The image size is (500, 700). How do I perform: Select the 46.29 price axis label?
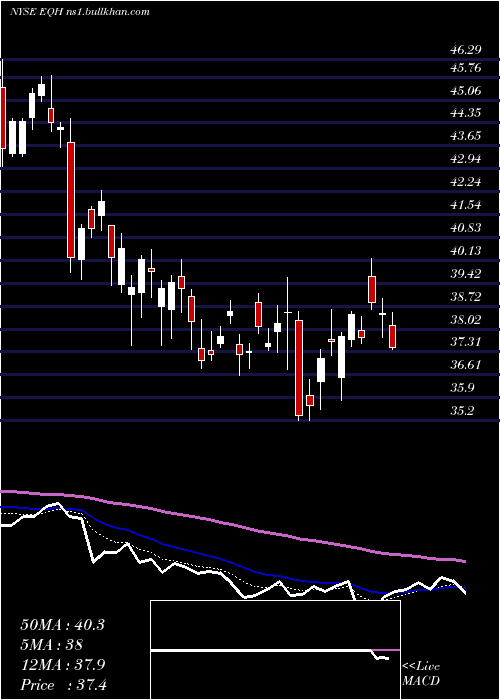465,50
